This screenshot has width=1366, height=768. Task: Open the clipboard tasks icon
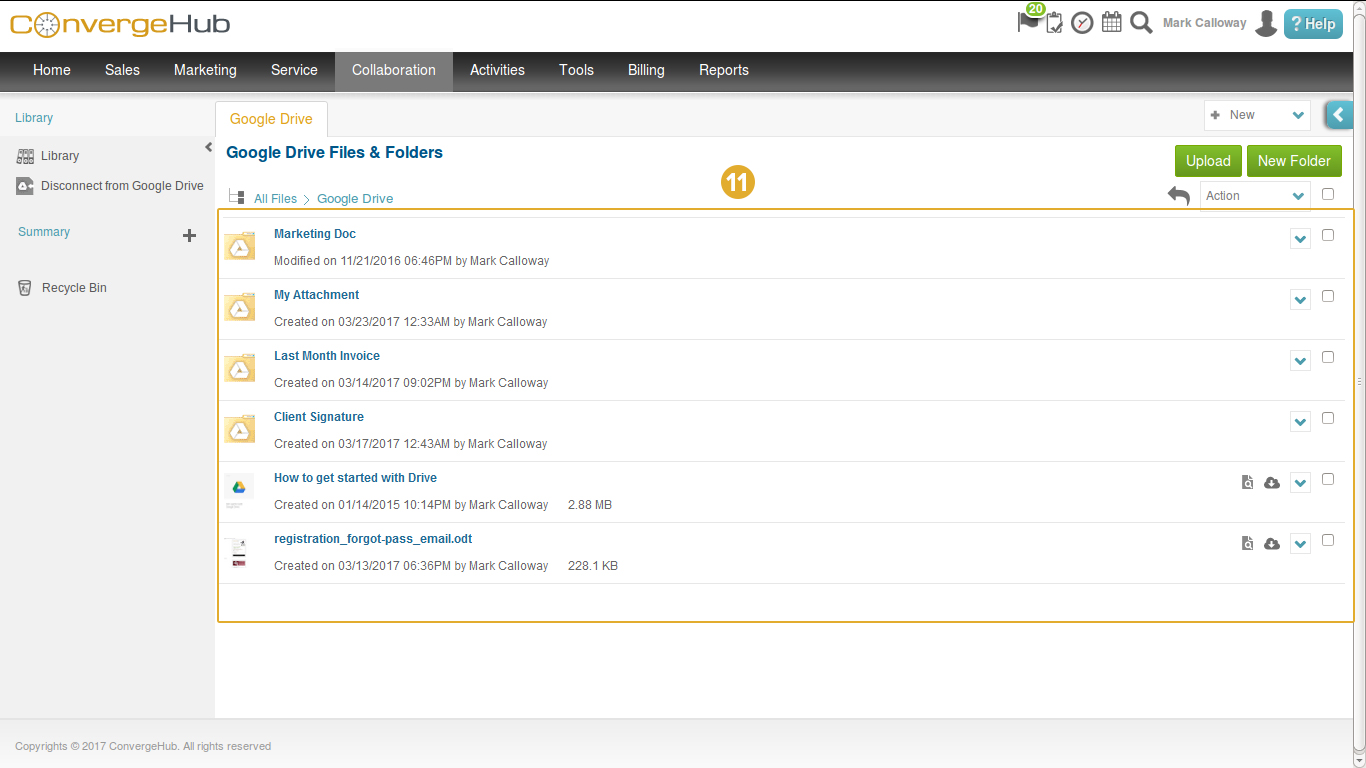1055,23
